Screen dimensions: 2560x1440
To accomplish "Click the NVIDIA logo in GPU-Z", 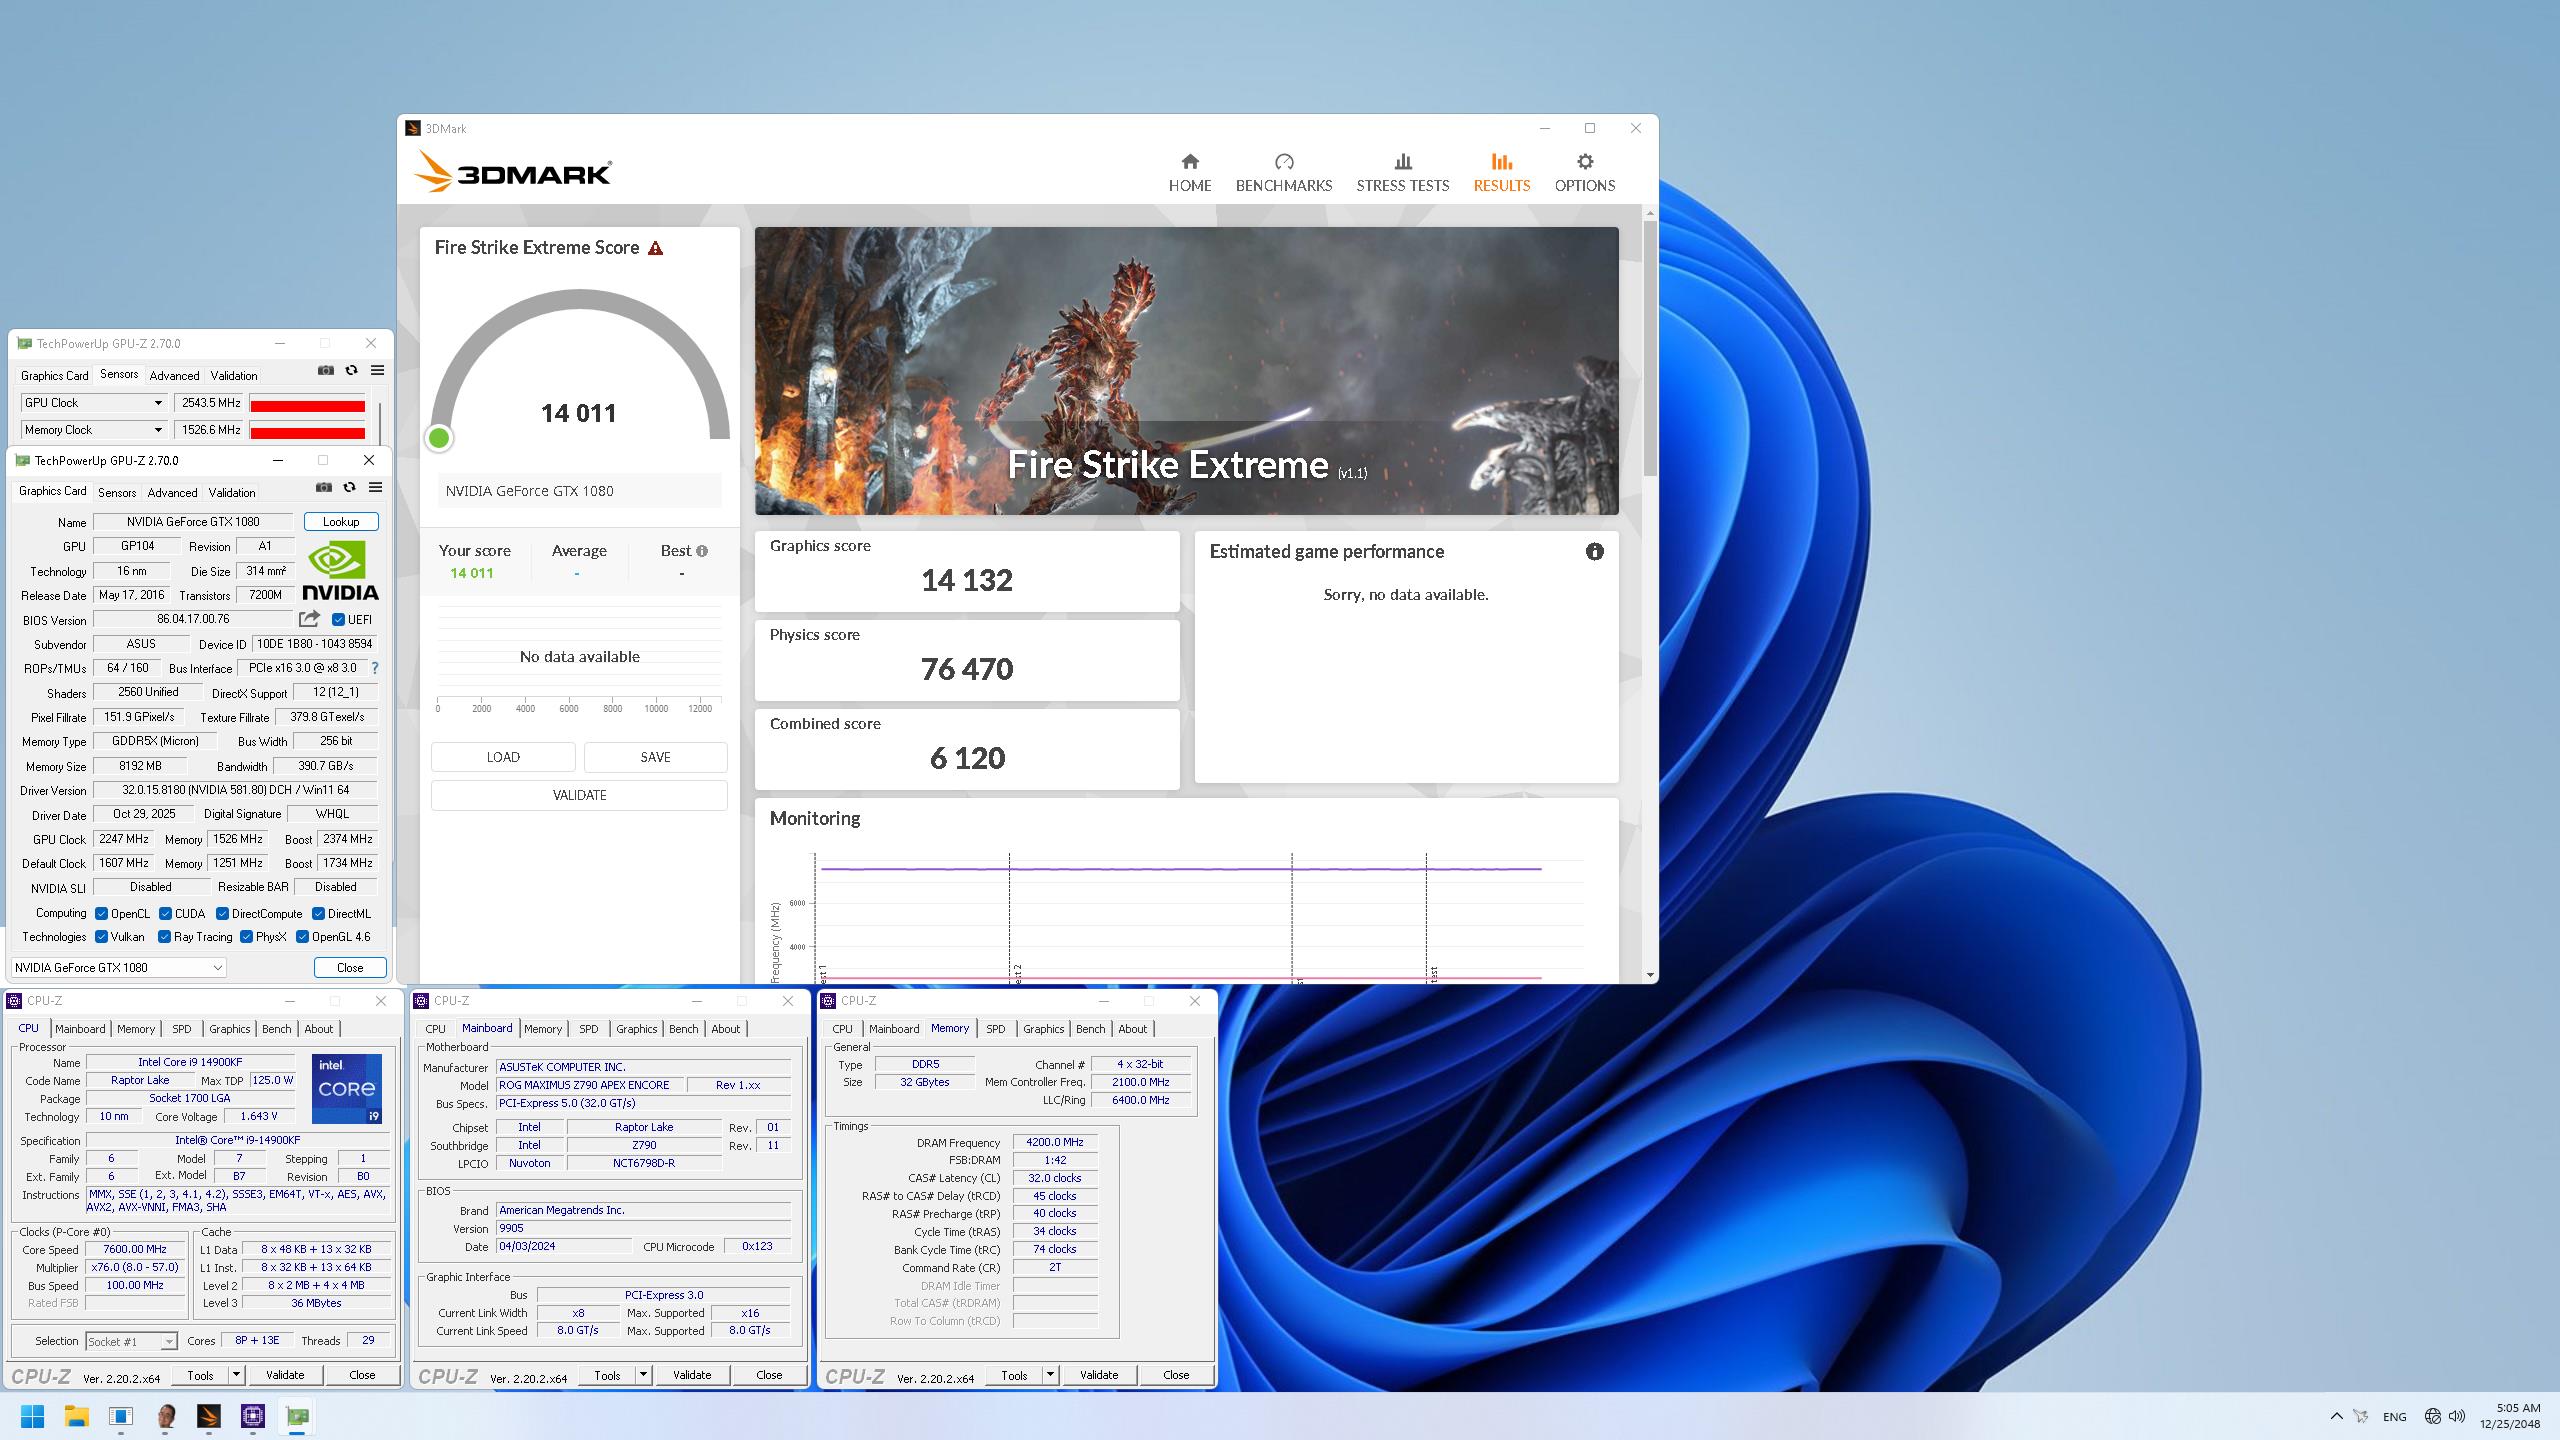I will click(x=340, y=570).
